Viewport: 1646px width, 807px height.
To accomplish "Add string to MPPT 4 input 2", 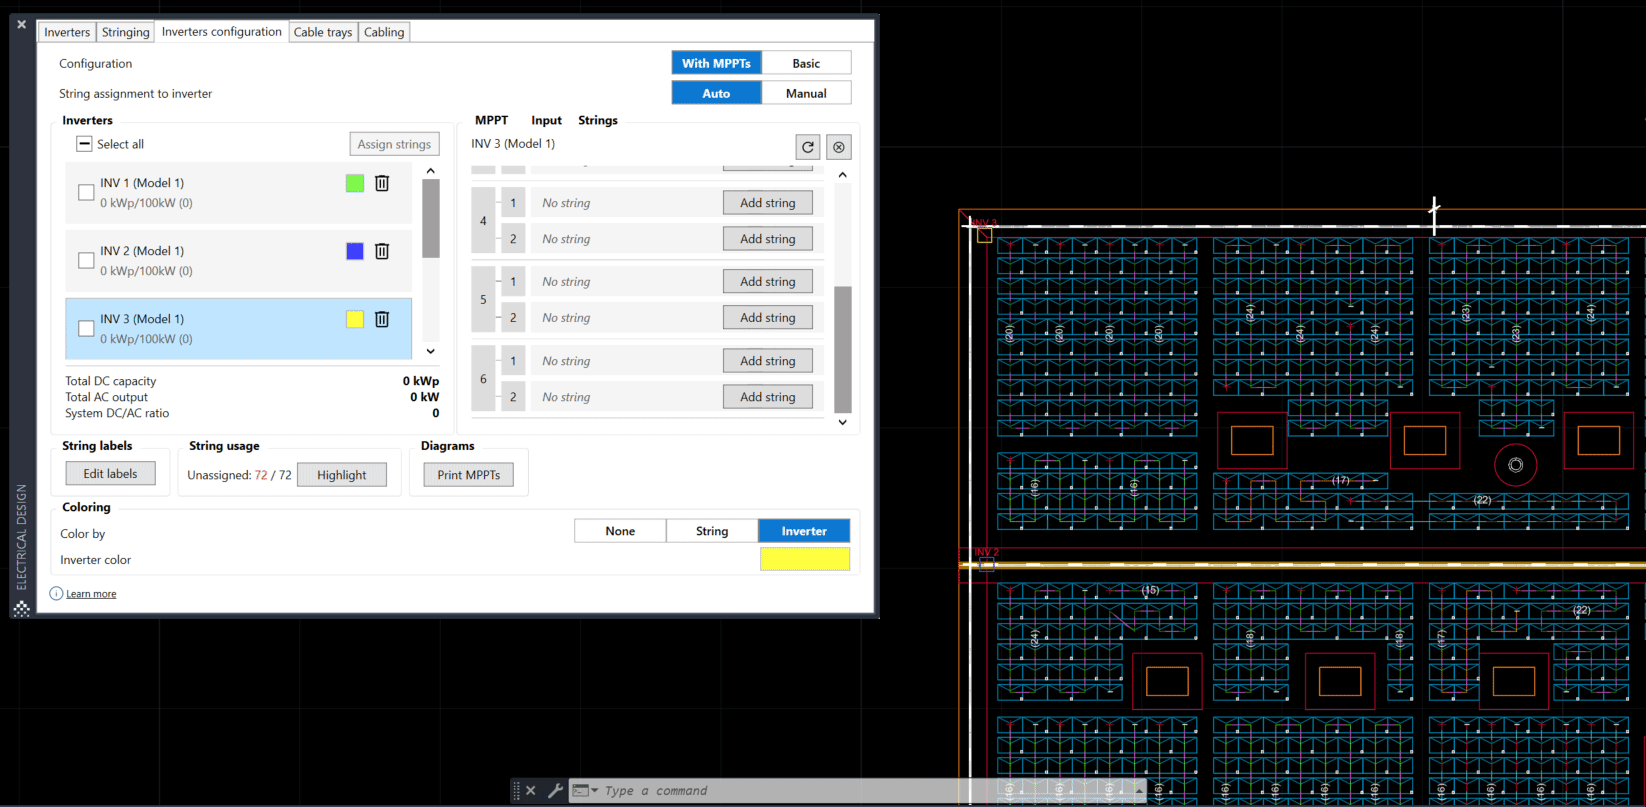I will click(x=768, y=239).
